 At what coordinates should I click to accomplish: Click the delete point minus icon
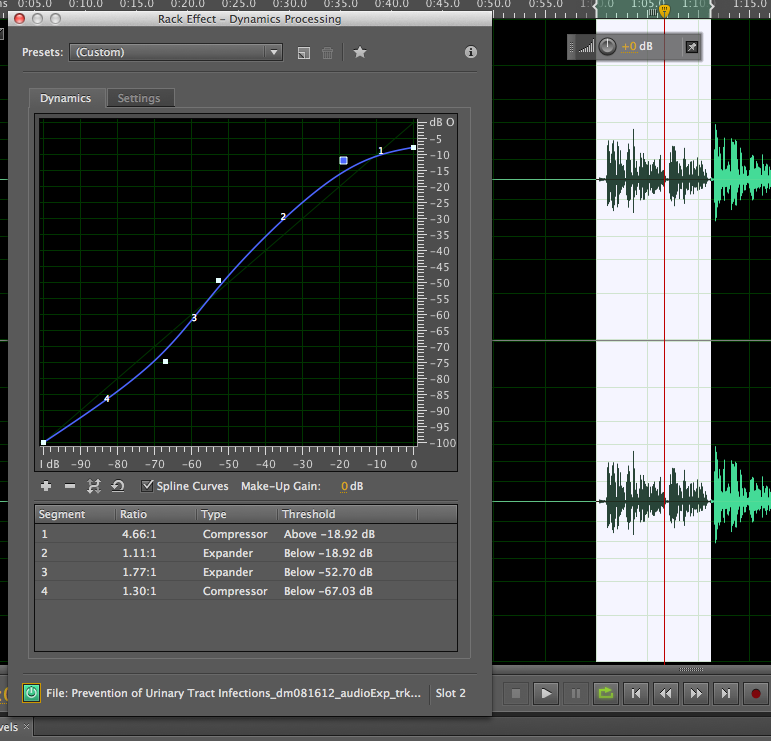click(70, 486)
